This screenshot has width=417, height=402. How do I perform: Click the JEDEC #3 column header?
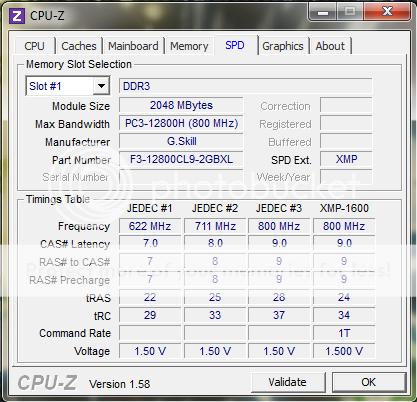click(x=279, y=208)
